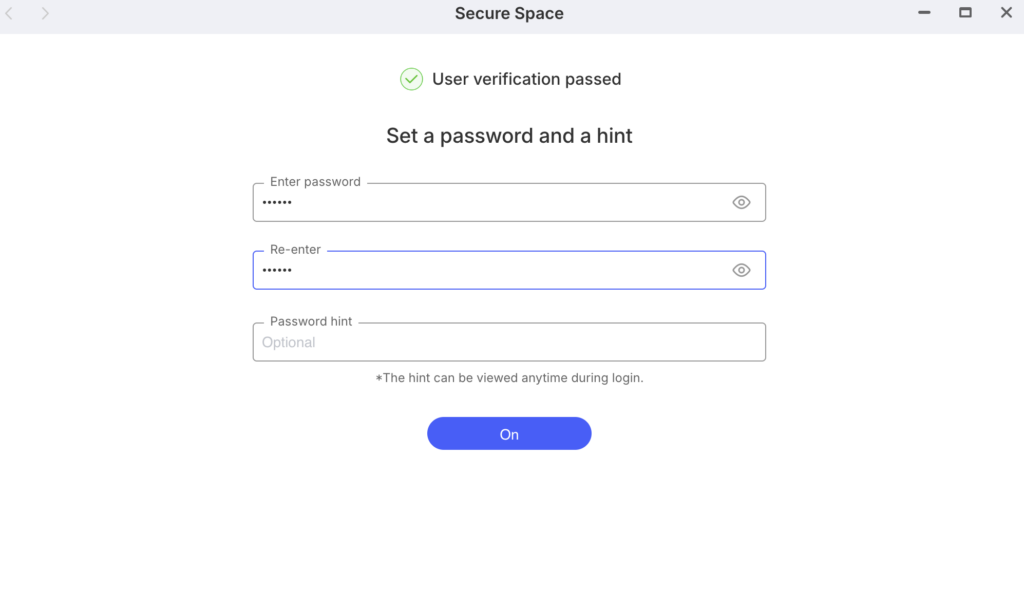Click the "Enter password" field label
Screen dimensions: 1024x608
point(315,182)
